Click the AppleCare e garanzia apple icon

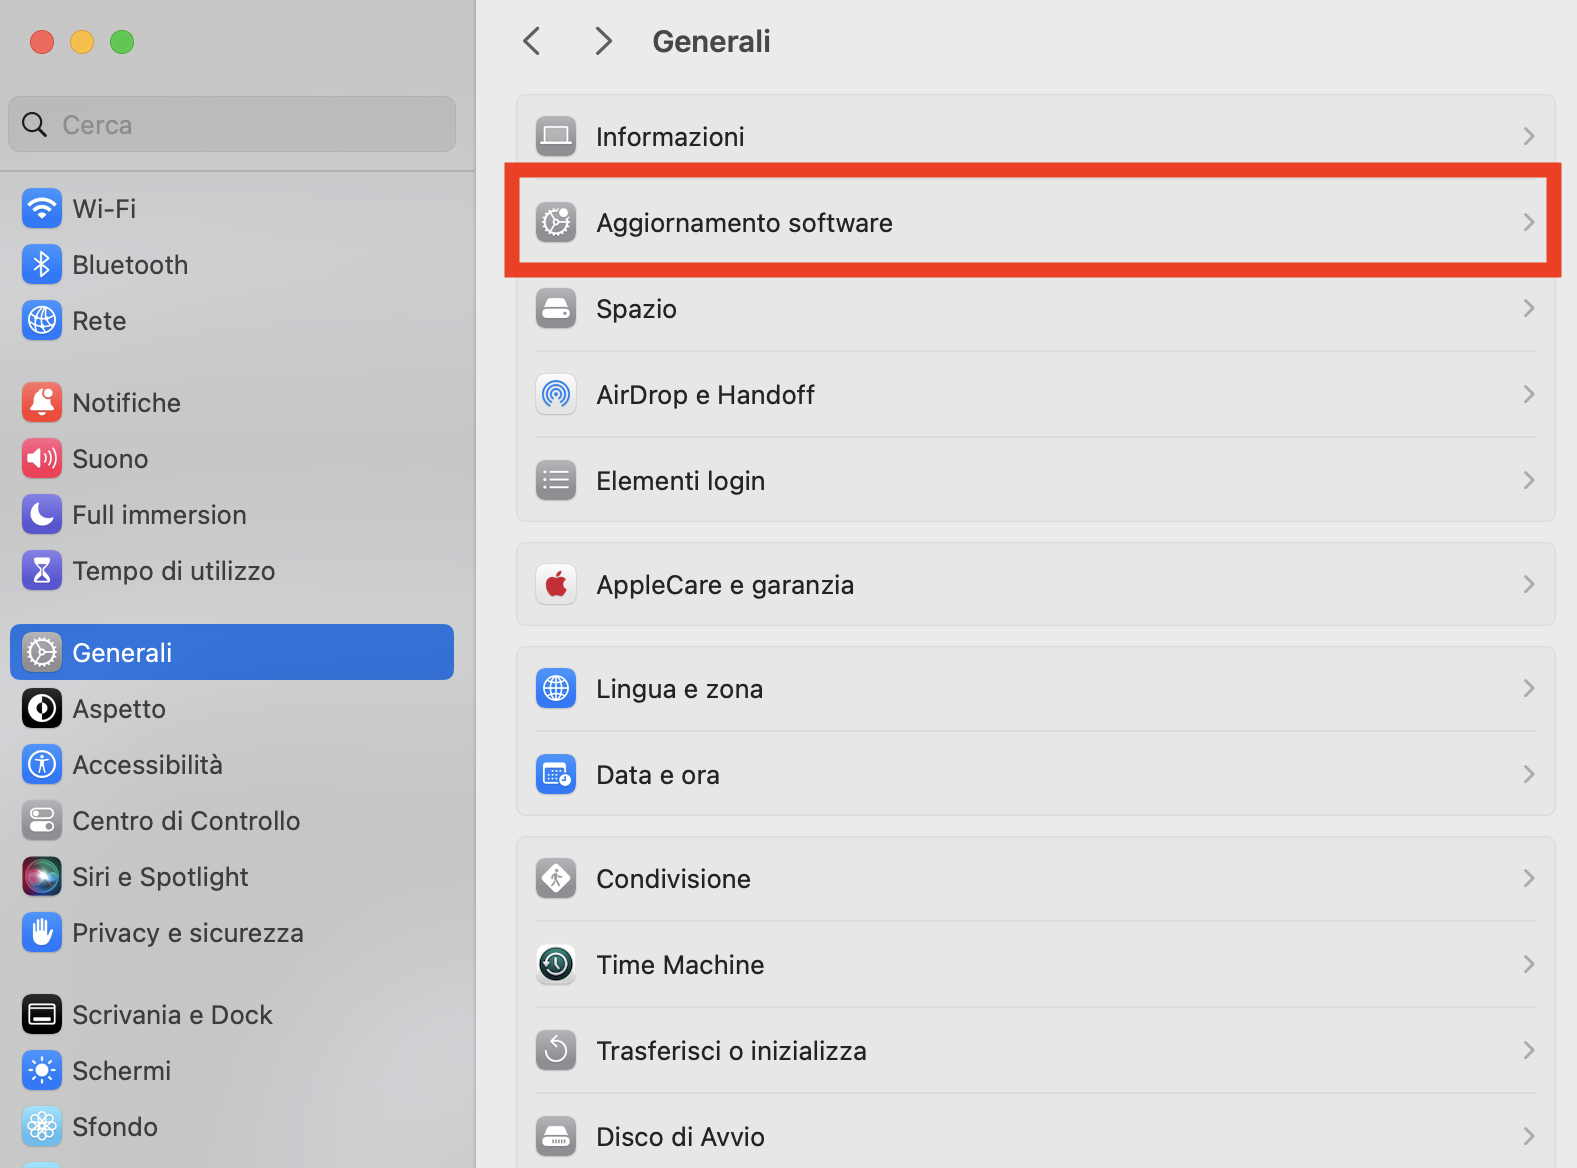pyautogui.click(x=555, y=584)
